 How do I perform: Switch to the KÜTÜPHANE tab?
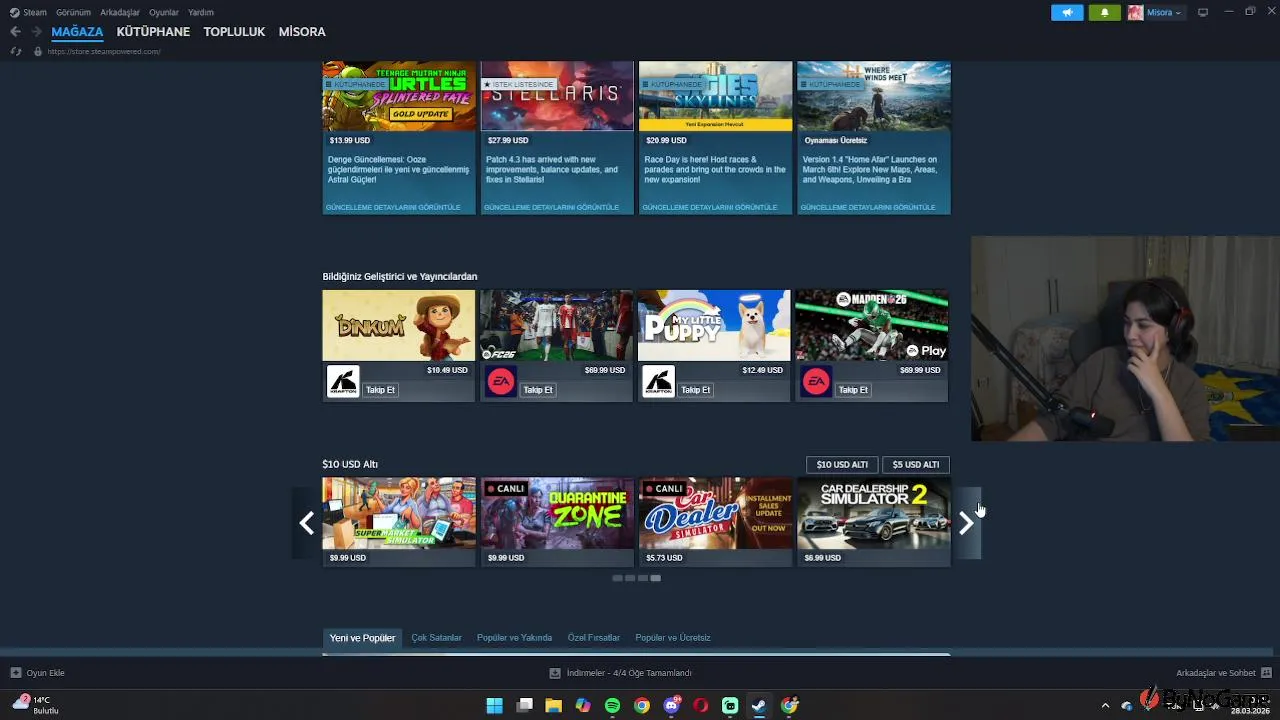tap(153, 32)
